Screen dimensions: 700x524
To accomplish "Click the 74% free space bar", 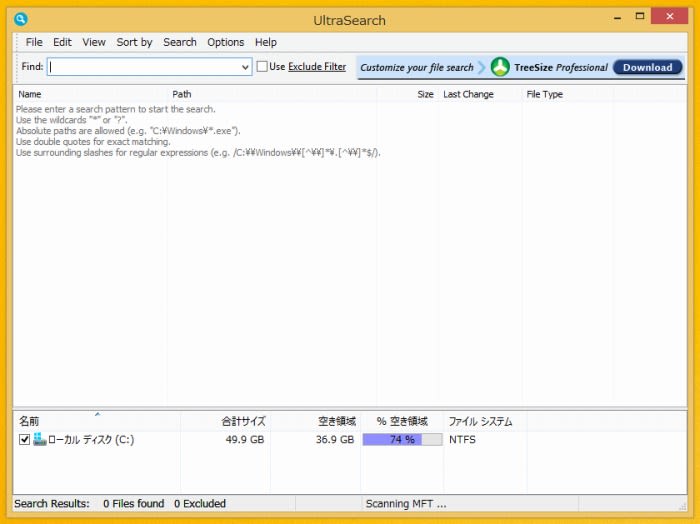I will [402, 439].
